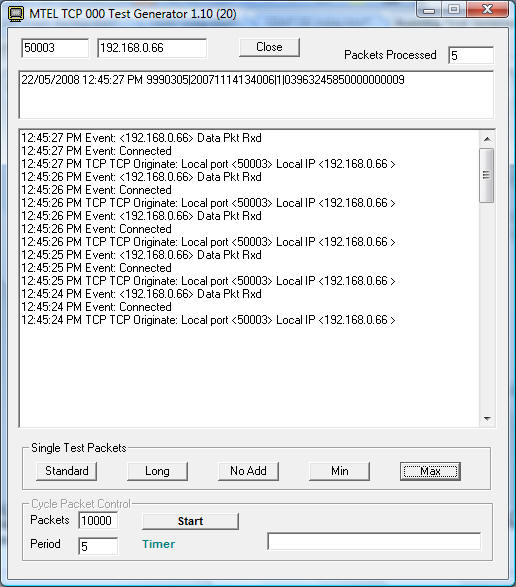The height and width of the screenshot is (587, 516).
Task: Send a Min test packet
Action: [x=339, y=471]
